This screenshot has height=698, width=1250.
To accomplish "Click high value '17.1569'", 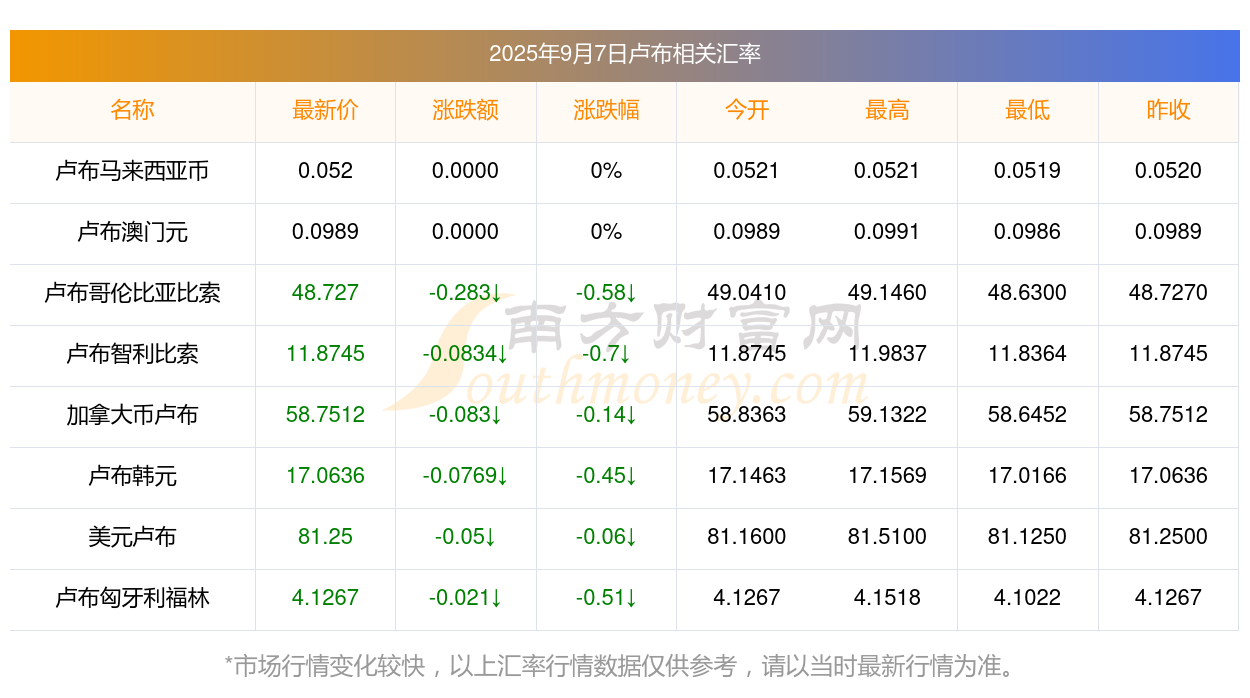I will click(887, 476).
